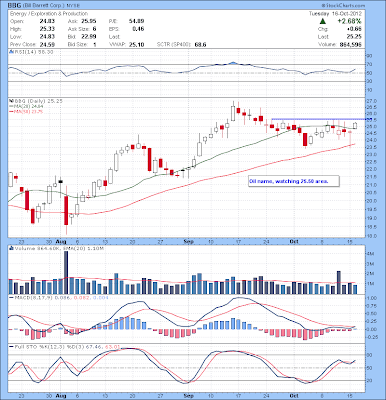Click the Ask value 25.95
This screenshot has width=386, height=400.
pyautogui.click(x=89, y=21)
